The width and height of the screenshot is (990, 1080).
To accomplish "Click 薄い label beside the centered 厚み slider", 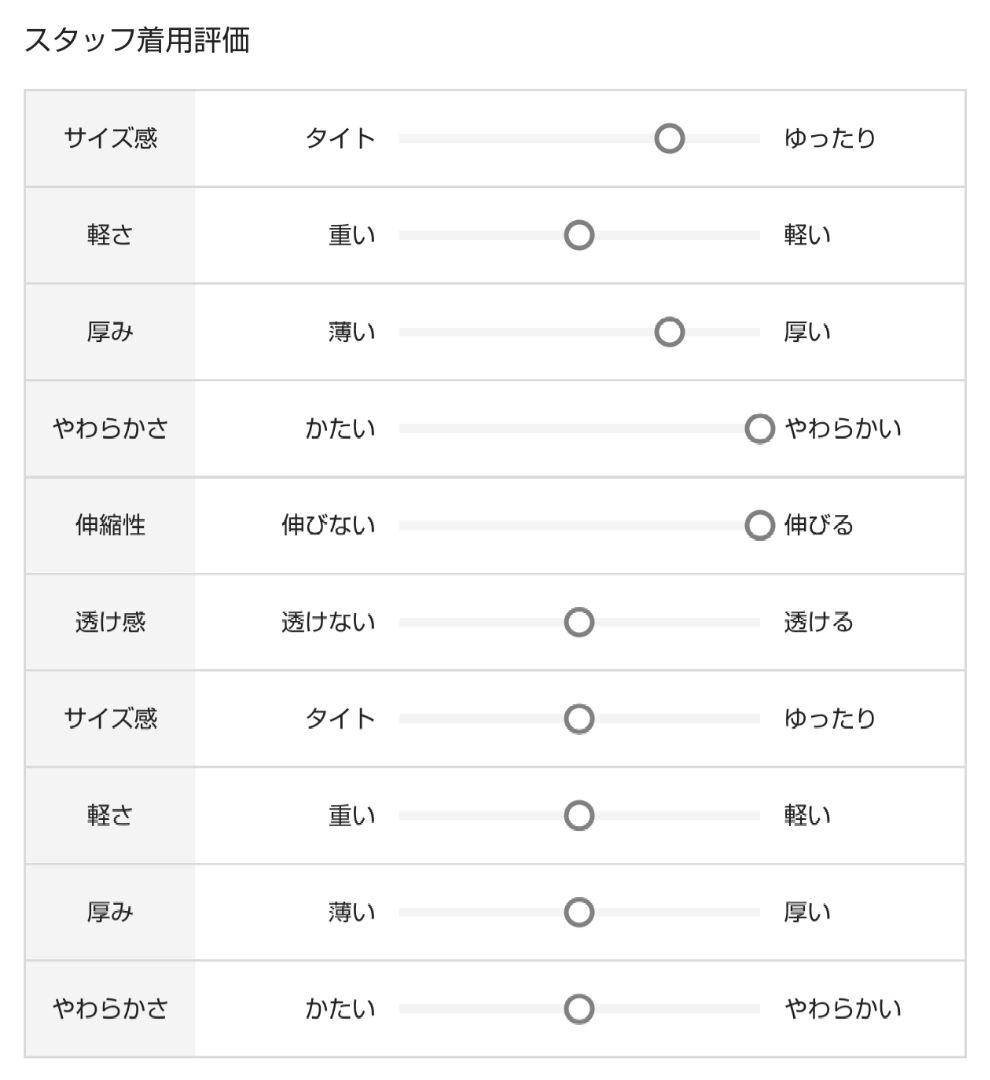I will tap(352, 912).
